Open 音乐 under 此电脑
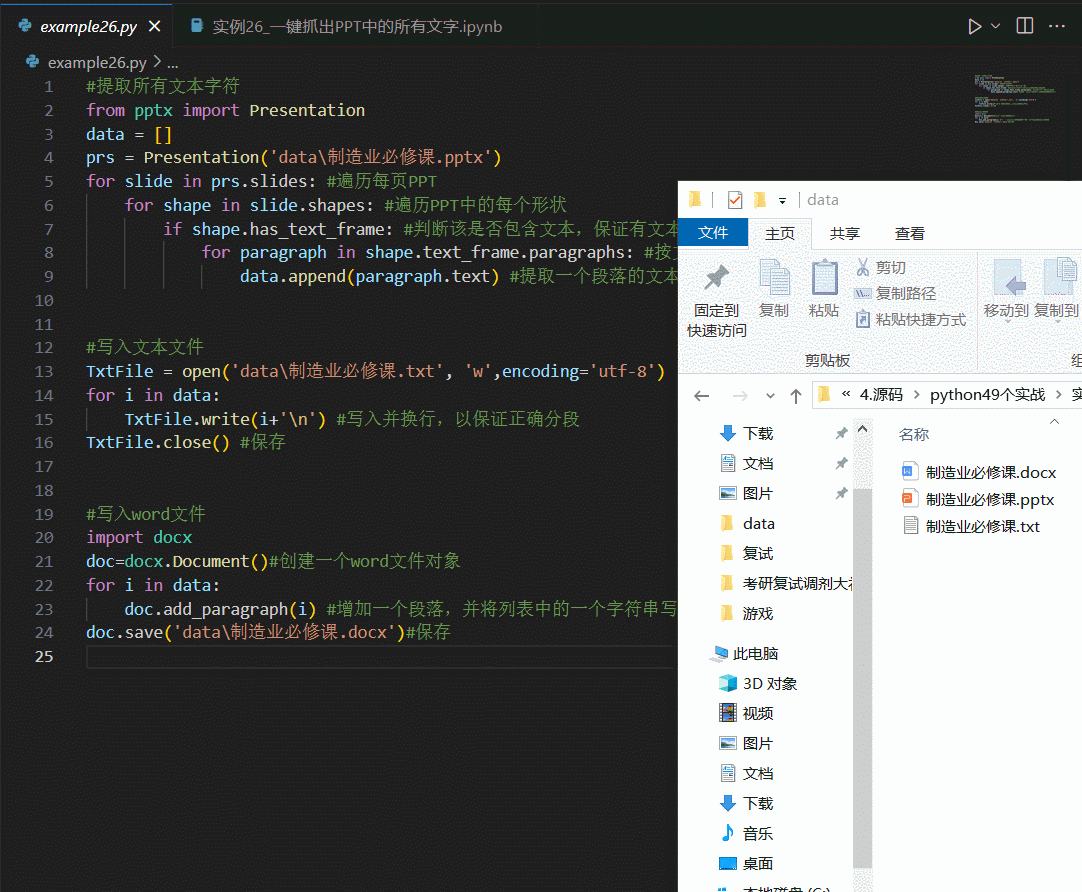This screenshot has height=892, width=1082. pos(758,833)
